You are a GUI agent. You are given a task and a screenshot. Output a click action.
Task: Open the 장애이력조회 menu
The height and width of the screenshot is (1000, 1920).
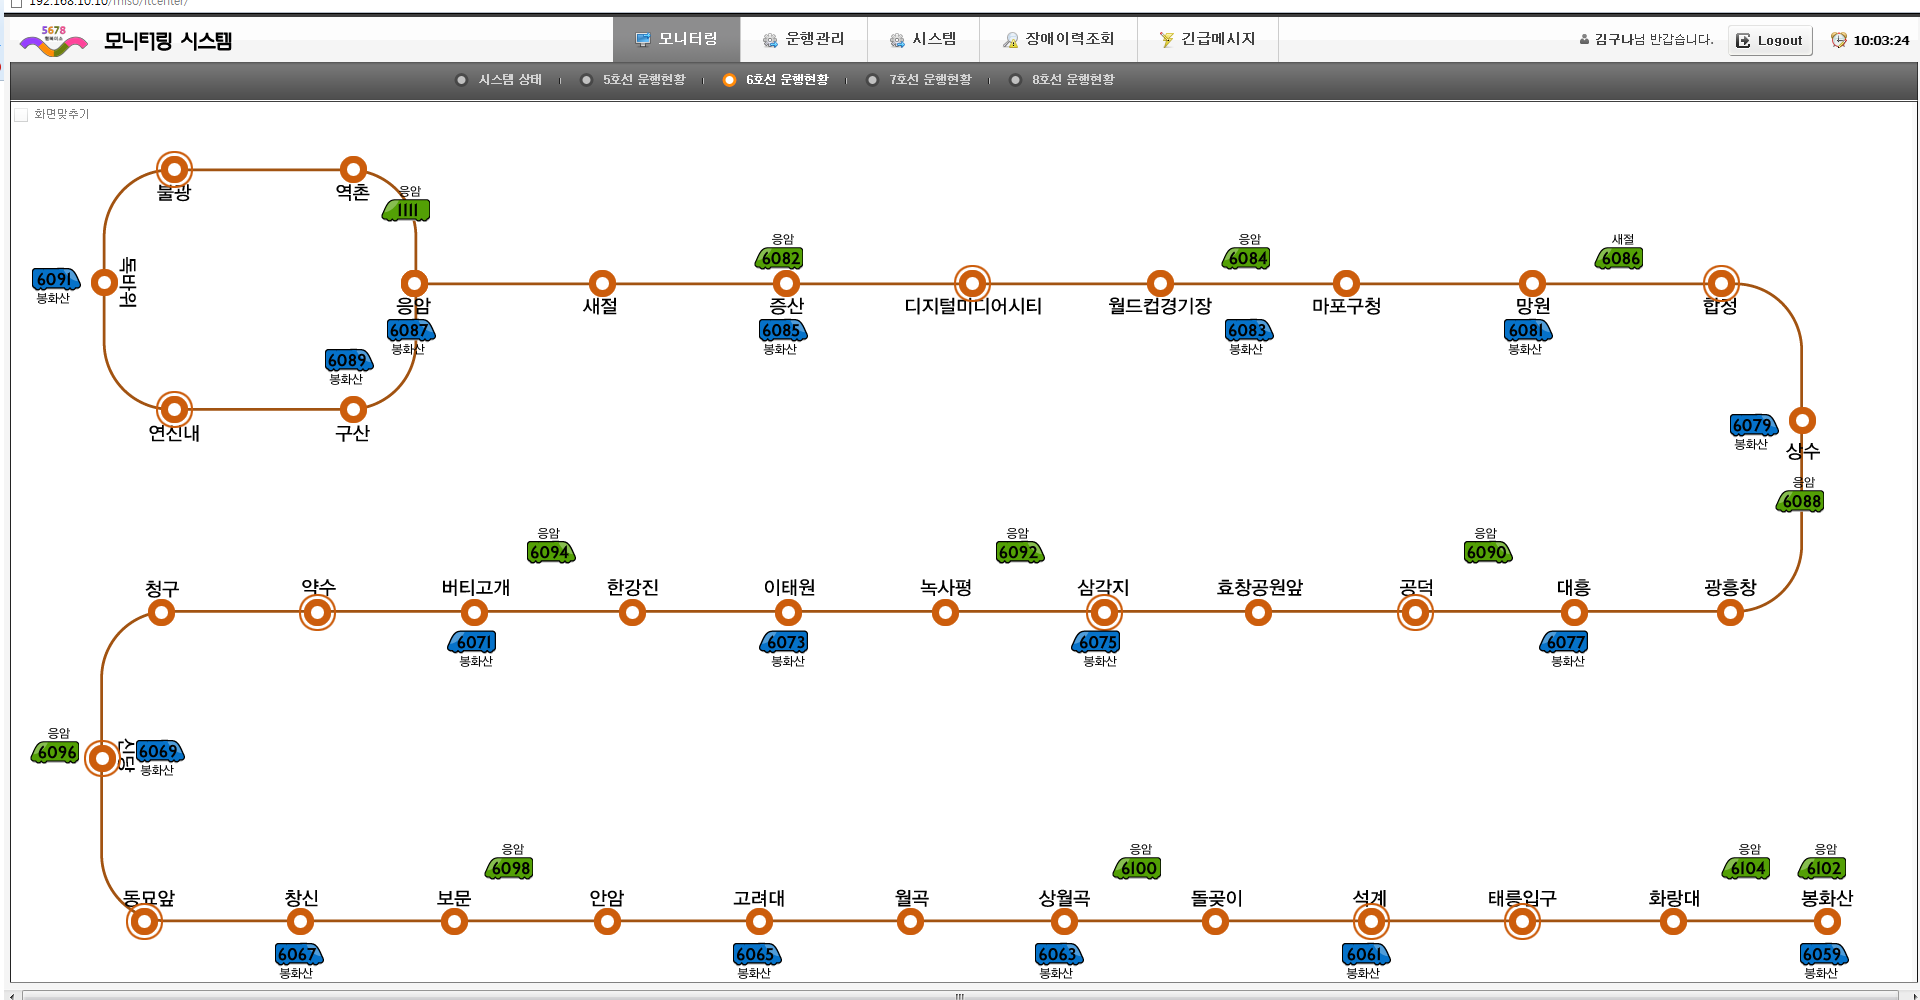1058,39
